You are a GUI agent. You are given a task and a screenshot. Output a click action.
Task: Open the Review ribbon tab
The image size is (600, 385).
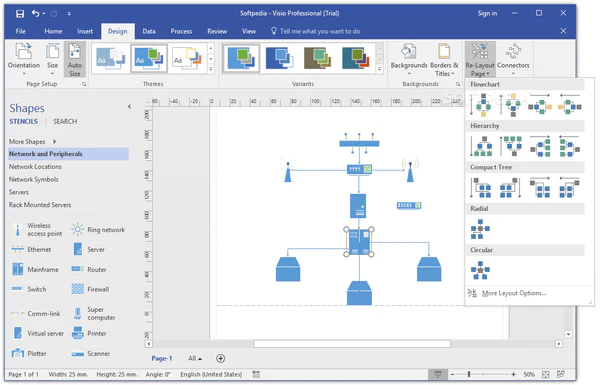(217, 31)
